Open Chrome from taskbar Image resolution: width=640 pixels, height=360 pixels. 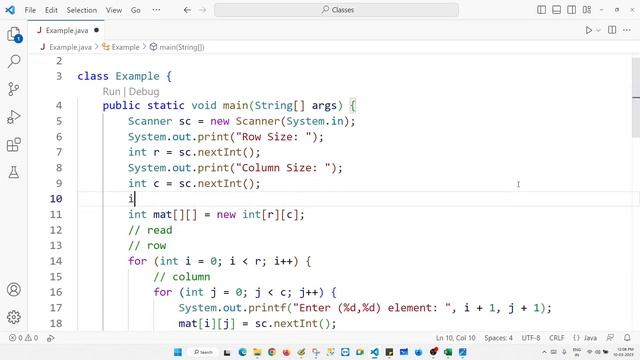coord(272,352)
